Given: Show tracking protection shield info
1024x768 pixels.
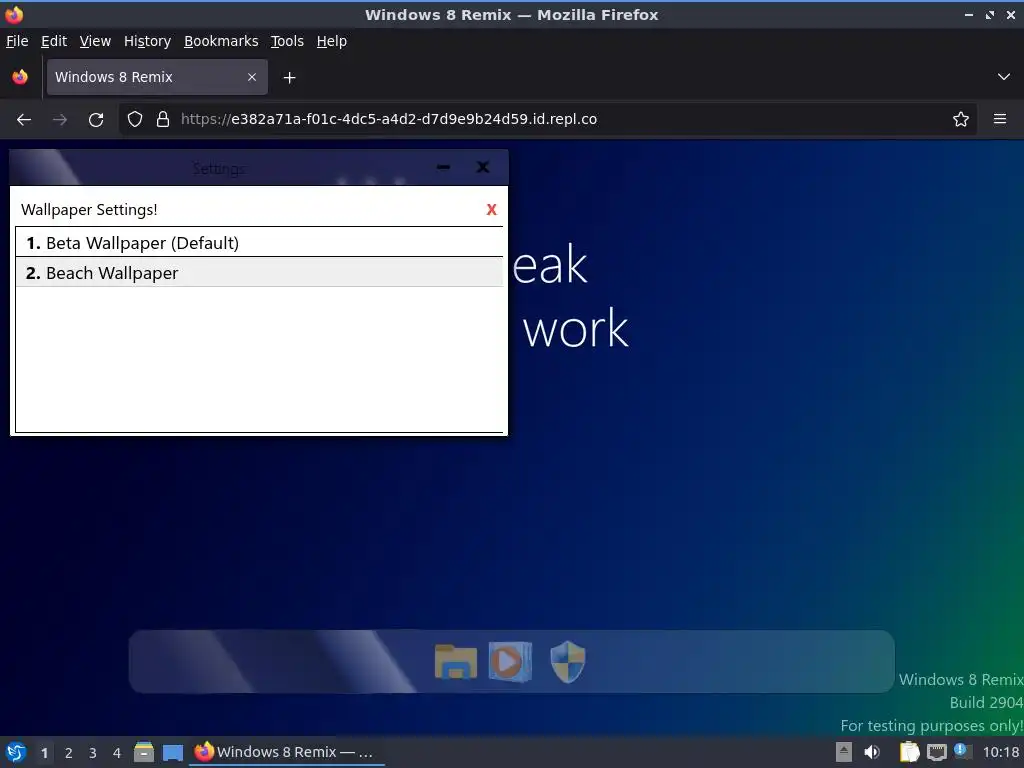Looking at the screenshot, I should pos(135,120).
